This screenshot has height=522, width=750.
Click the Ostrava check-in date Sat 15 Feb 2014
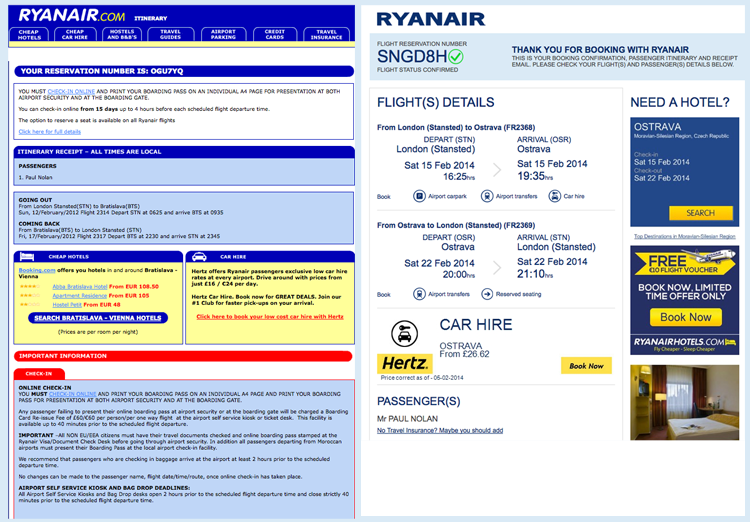(662, 162)
